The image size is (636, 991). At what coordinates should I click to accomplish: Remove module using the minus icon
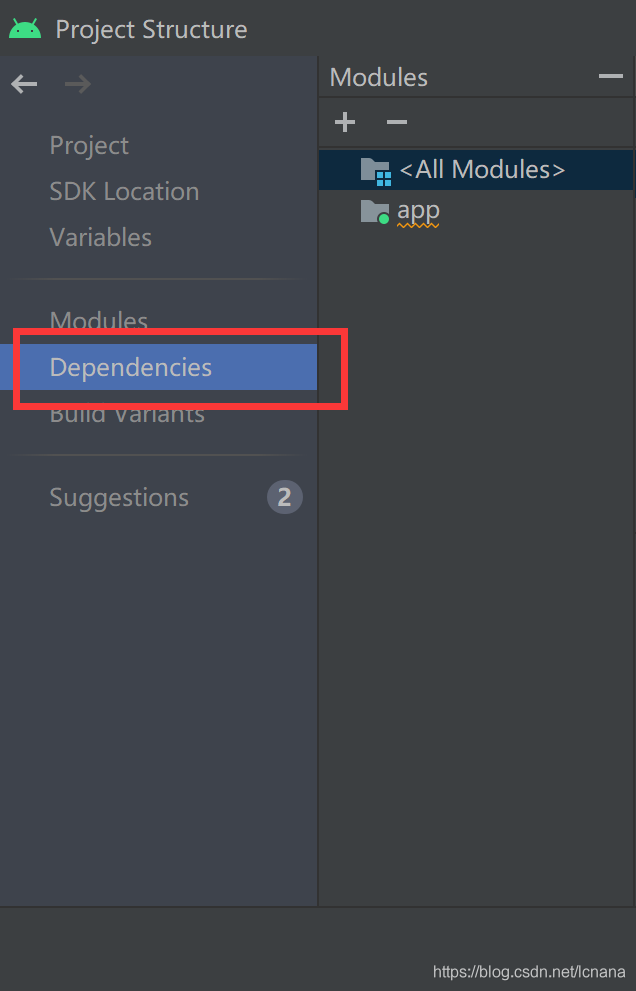[396, 121]
